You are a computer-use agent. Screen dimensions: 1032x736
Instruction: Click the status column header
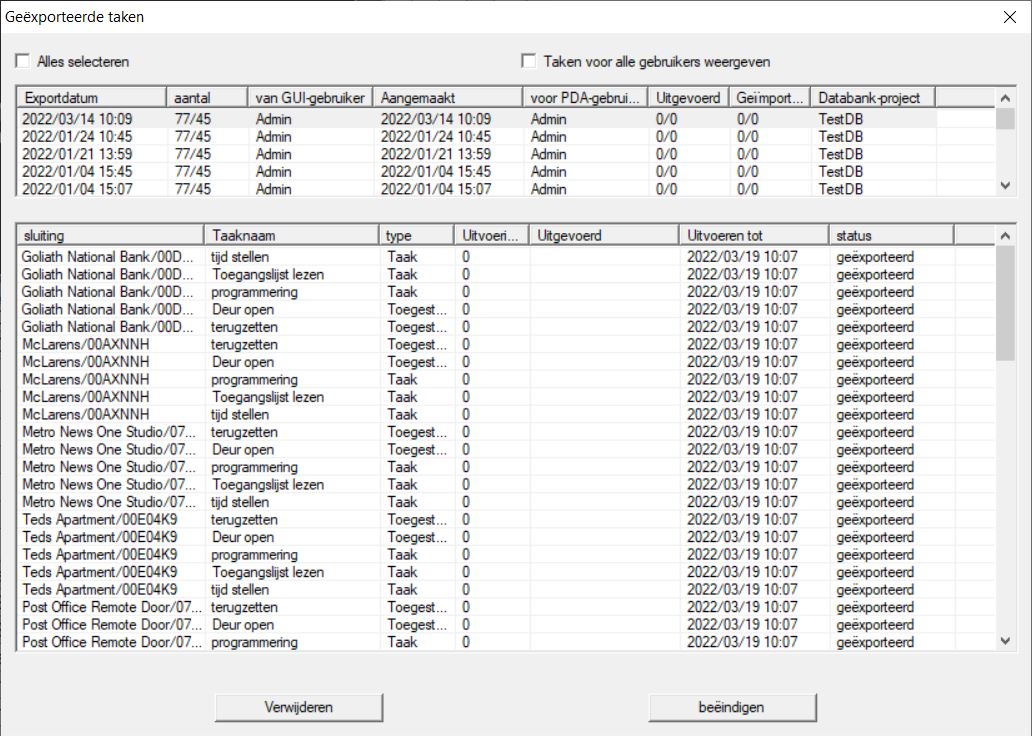pyautogui.click(x=891, y=235)
